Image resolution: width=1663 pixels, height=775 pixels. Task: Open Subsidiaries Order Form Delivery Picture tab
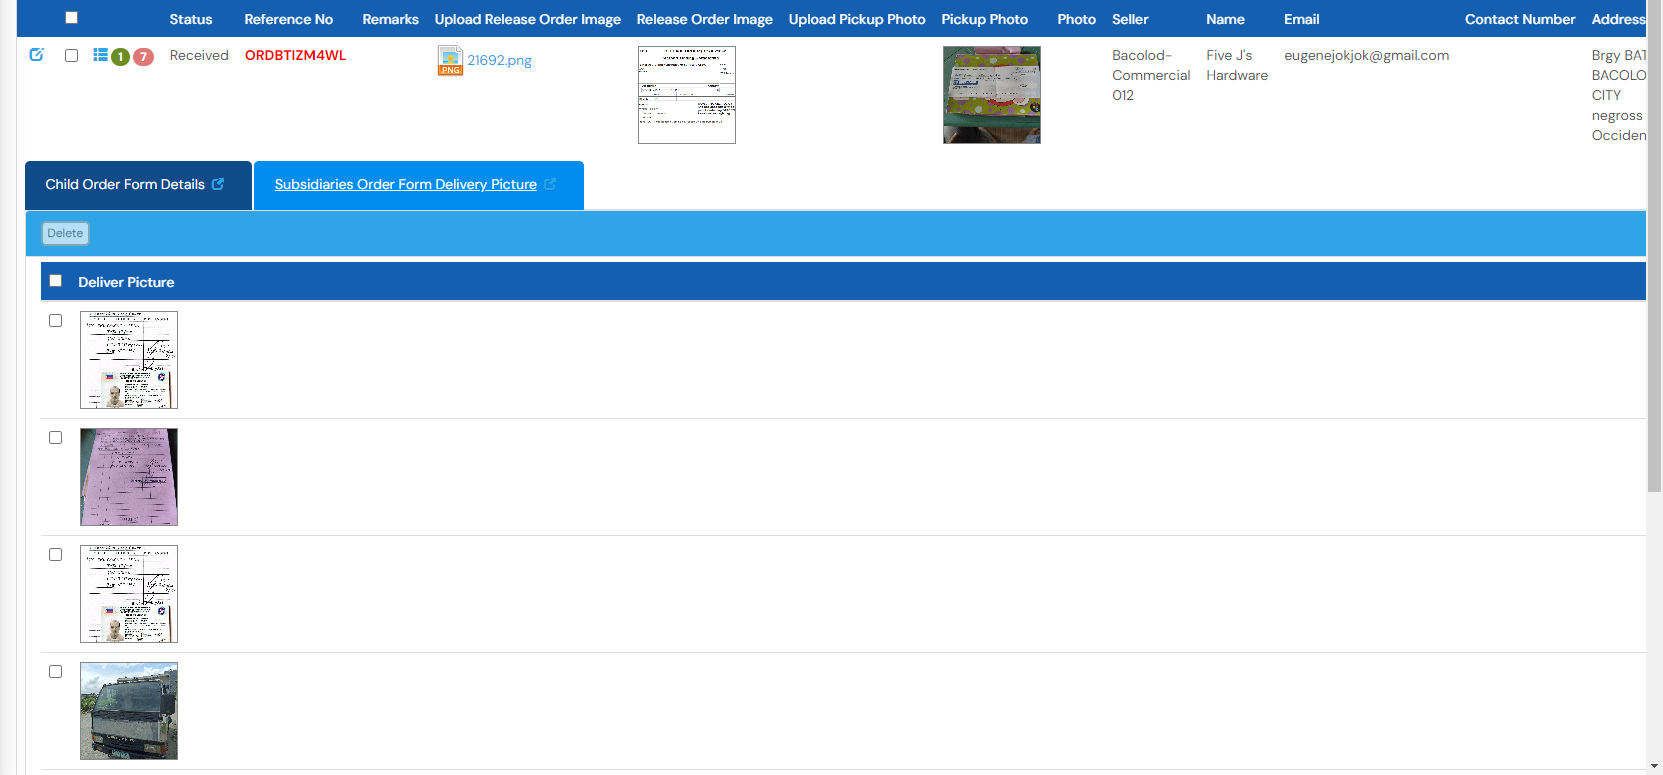405,185
